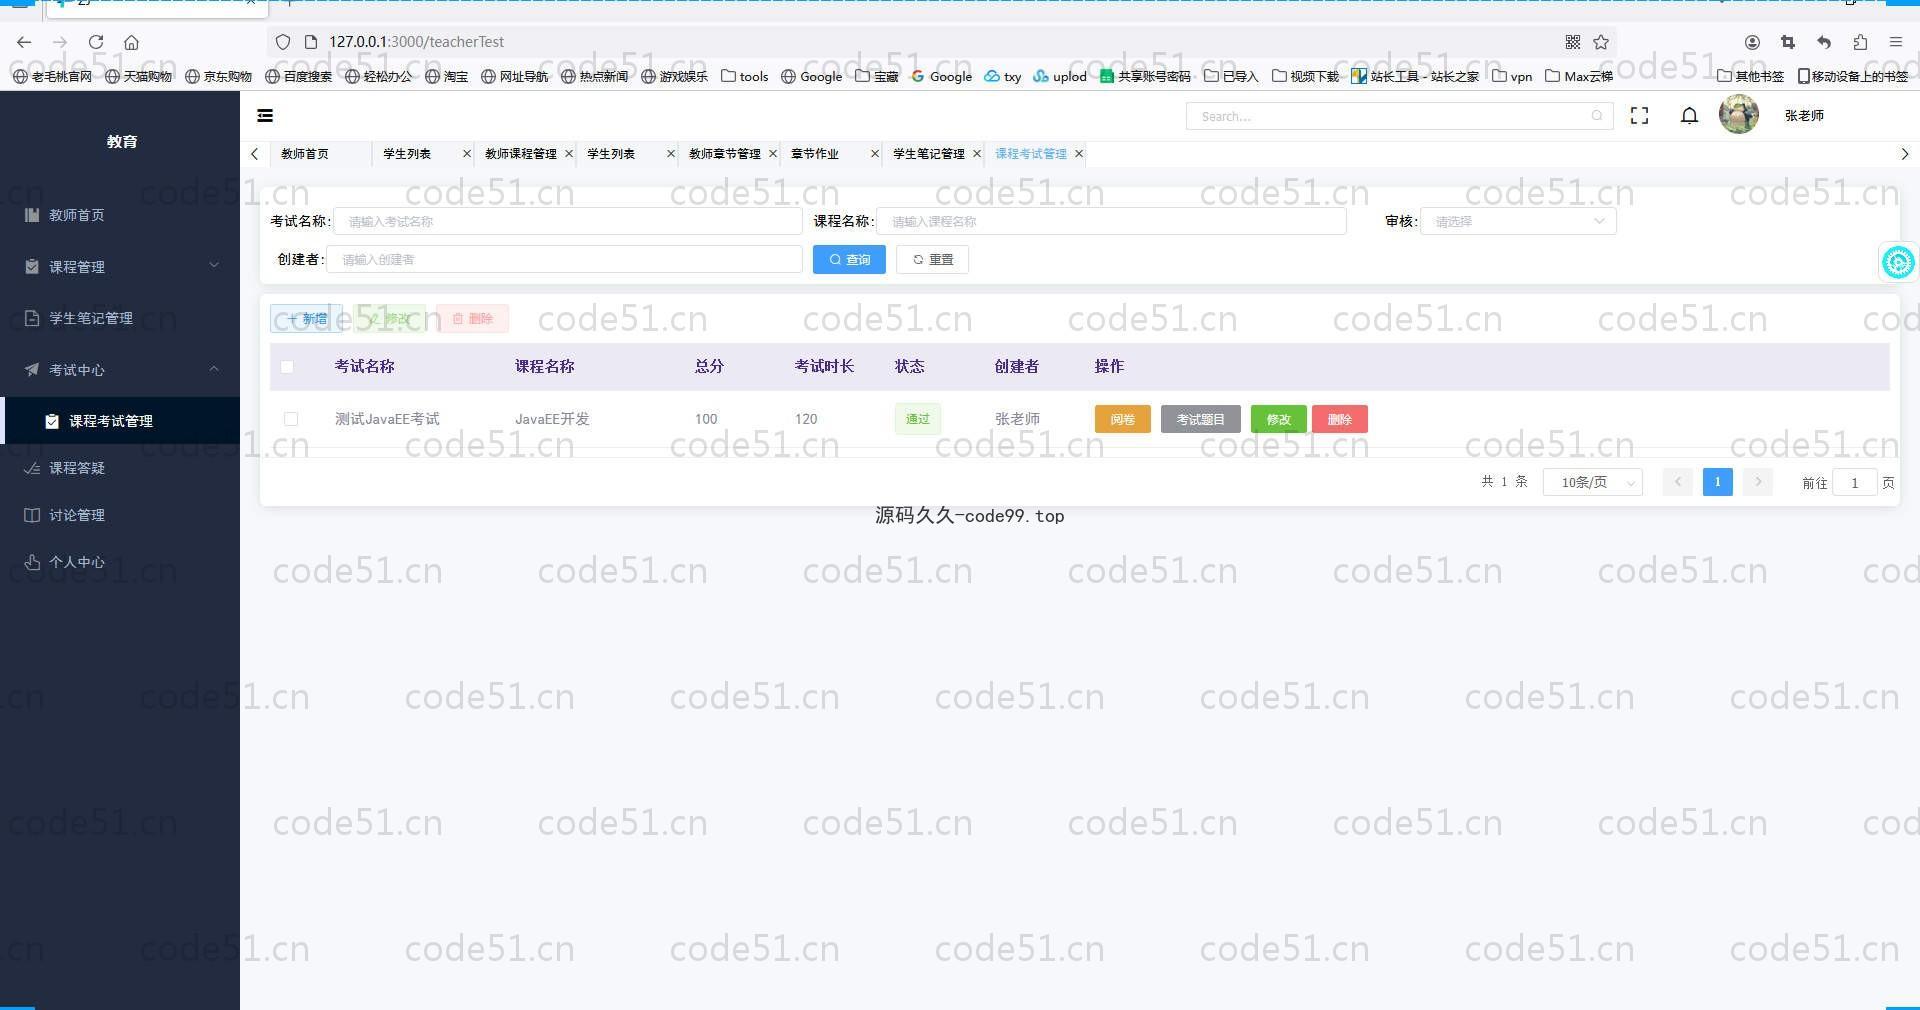Expand the 课程管理 sidebar menu
The width and height of the screenshot is (1920, 1010).
point(120,267)
